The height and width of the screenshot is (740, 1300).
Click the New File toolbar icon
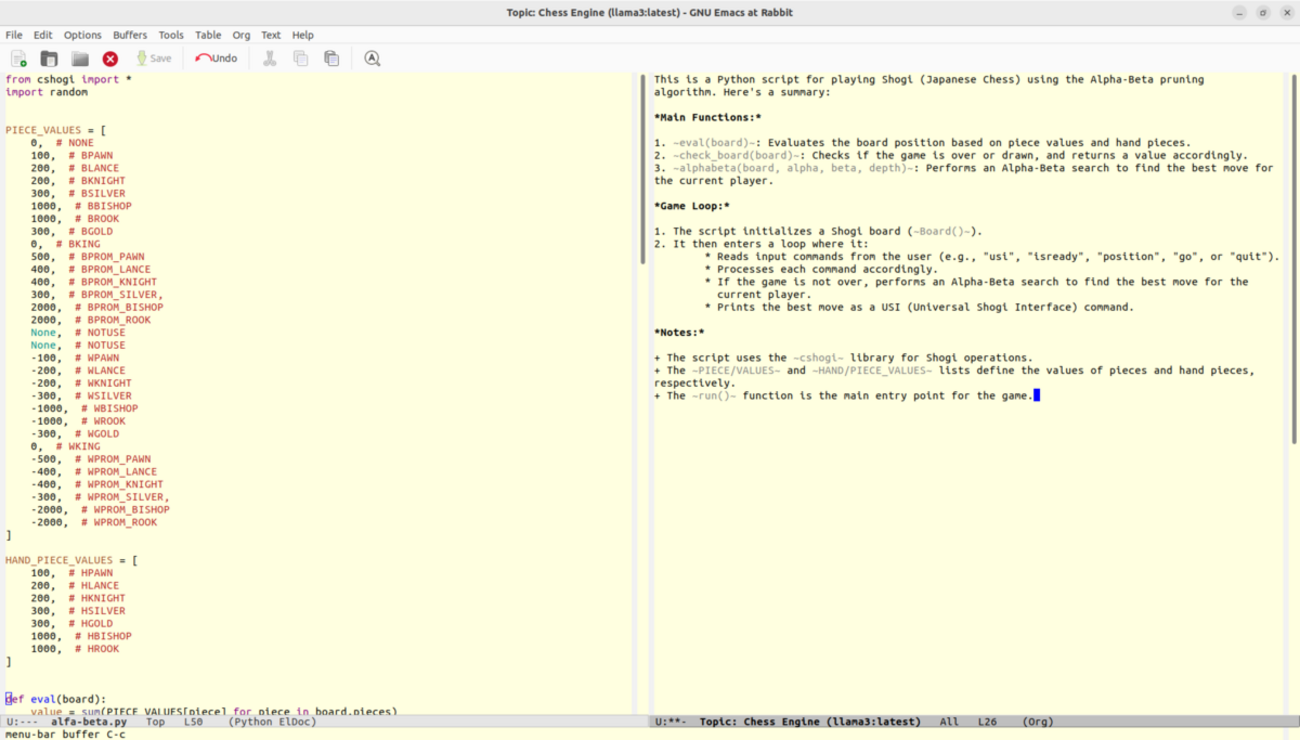tap(18, 59)
